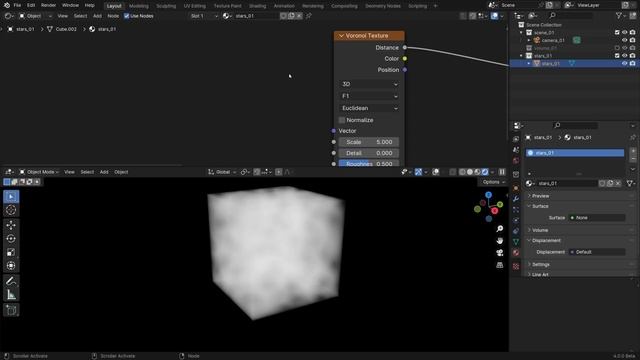The height and width of the screenshot is (360, 640).
Task: Click the viewport pan hand icon
Action: 500,241
